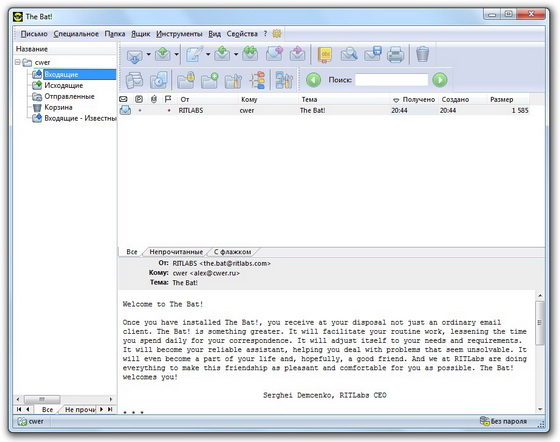Image resolution: width=560 pixels, height=442 pixels.
Task: Select the Корзина folder
Action: coord(58,107)
